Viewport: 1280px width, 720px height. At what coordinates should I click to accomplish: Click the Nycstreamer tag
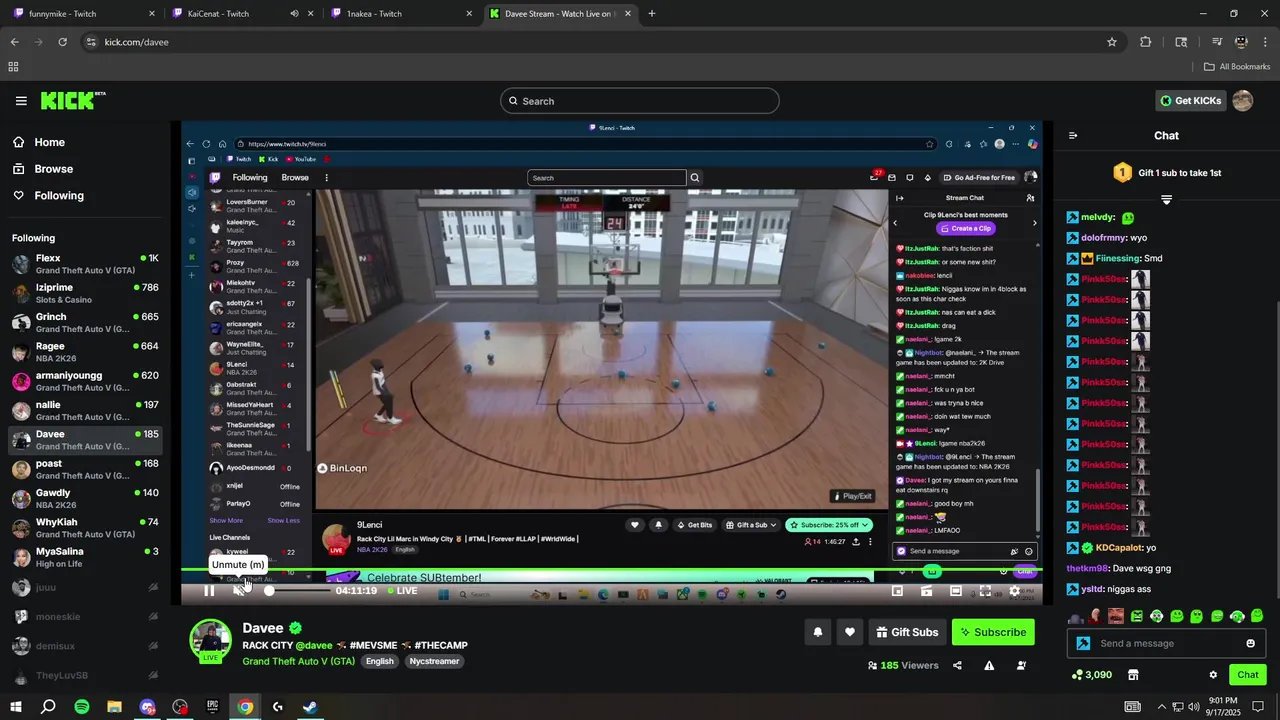(434, 661)
